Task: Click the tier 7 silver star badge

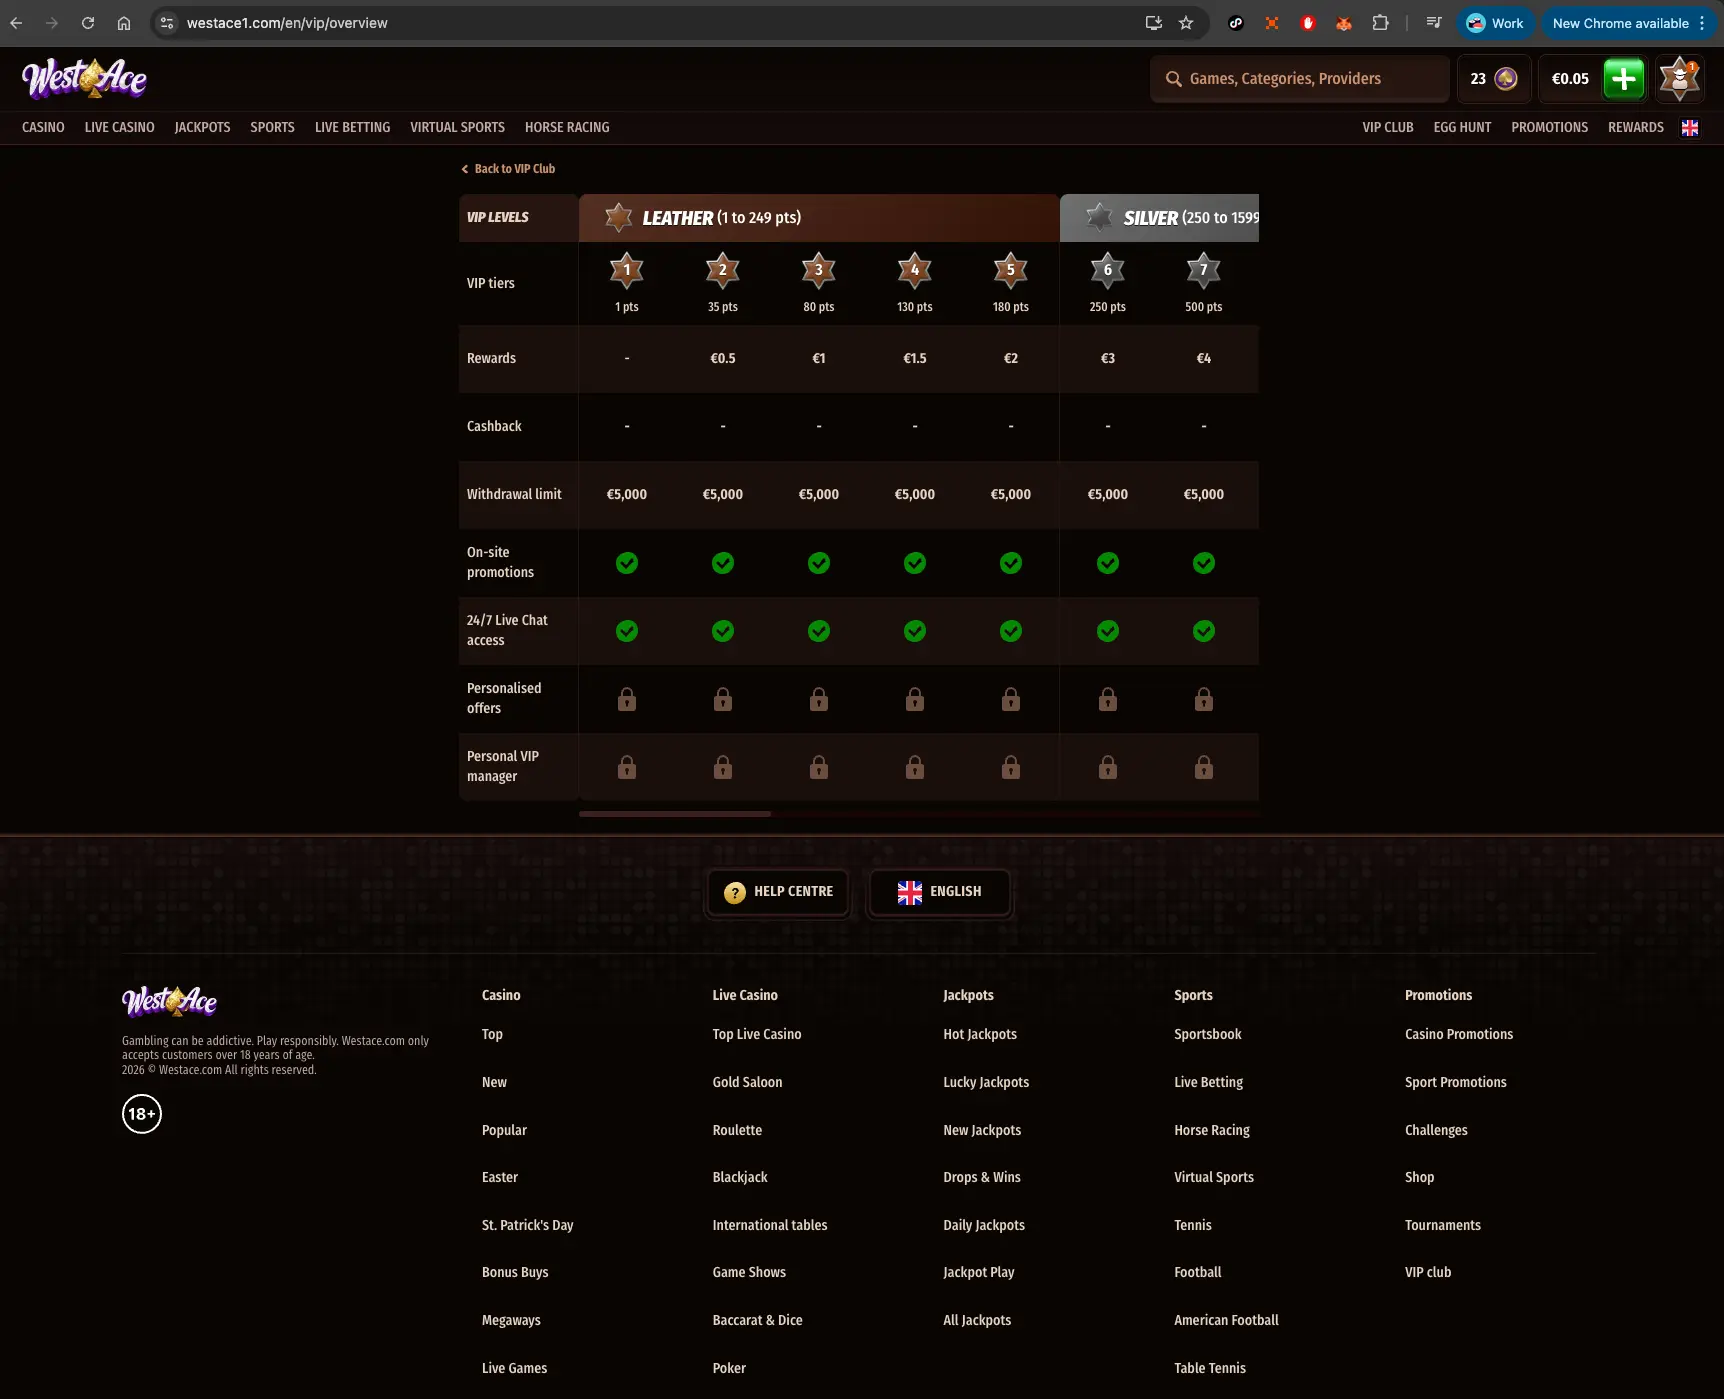Action: 1204,270
